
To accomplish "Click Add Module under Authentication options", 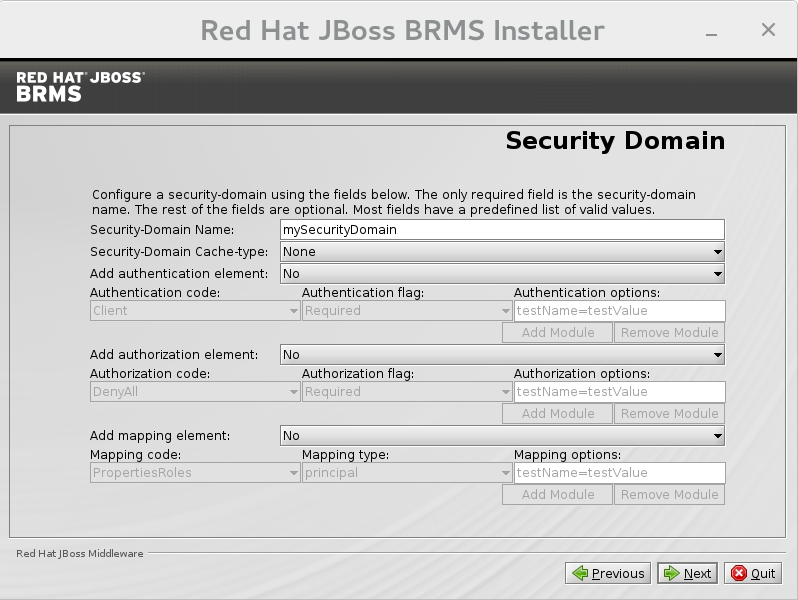I will 557,332.
